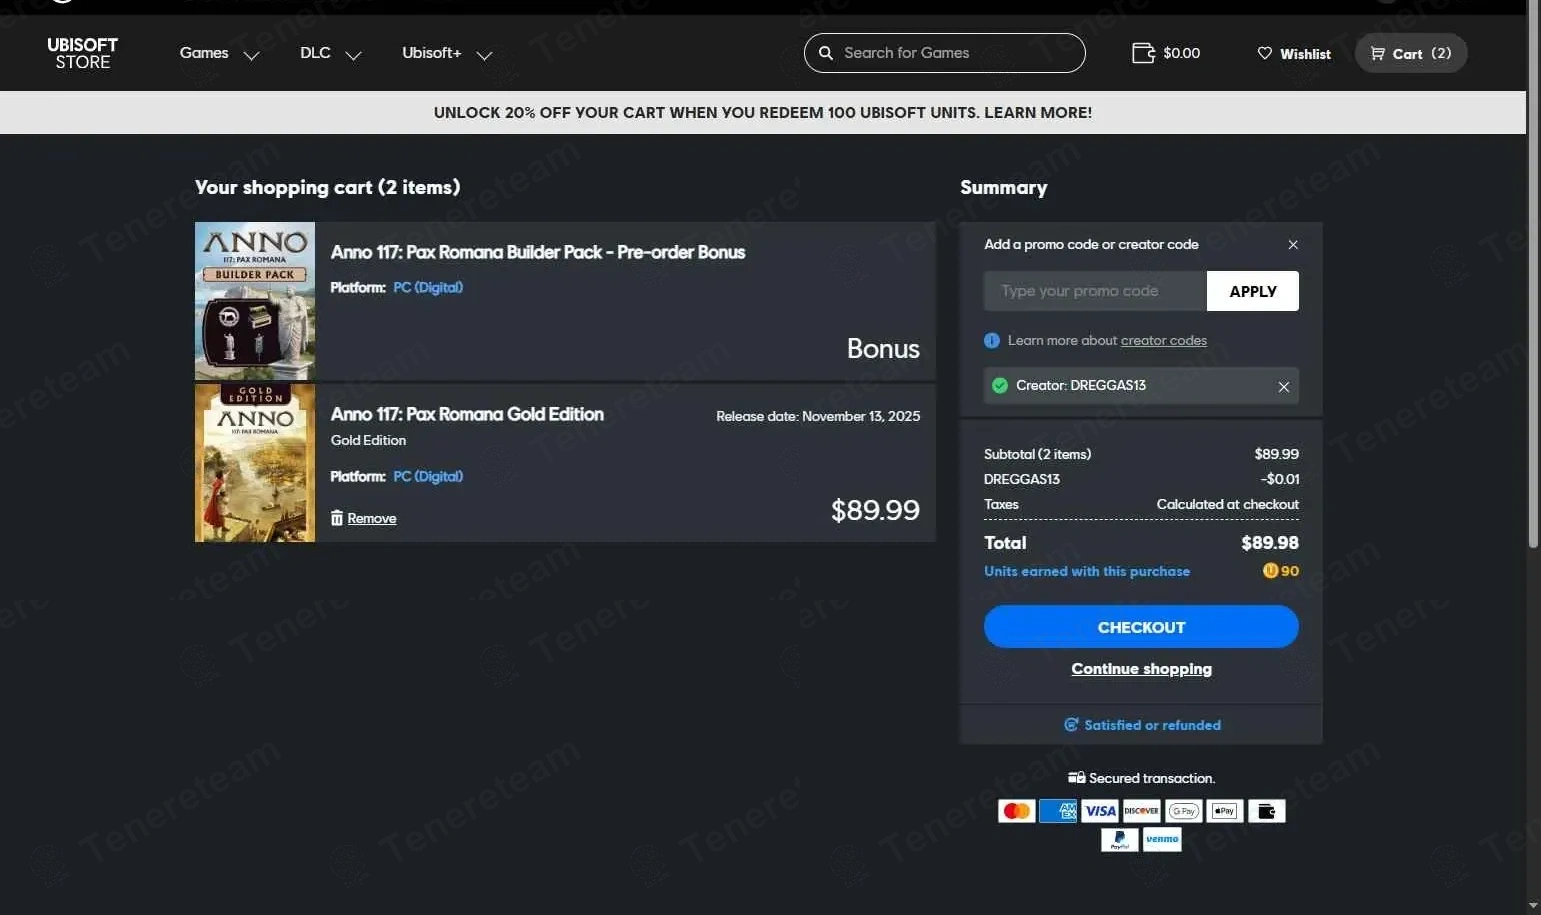Click the blue CHECKOUT button
The width and height of the screenshot is (1541, 915).
pos(1140,627)
